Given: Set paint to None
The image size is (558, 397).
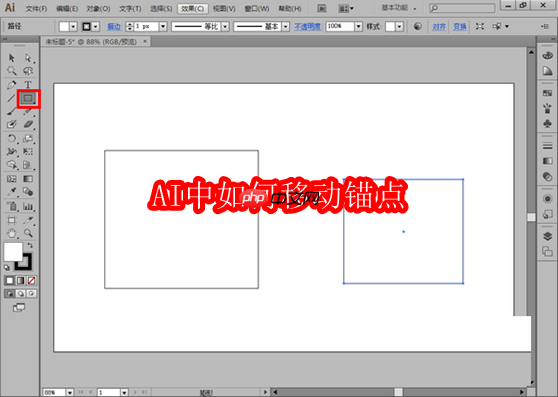Looking at the screenshot, I should [31, 281].
